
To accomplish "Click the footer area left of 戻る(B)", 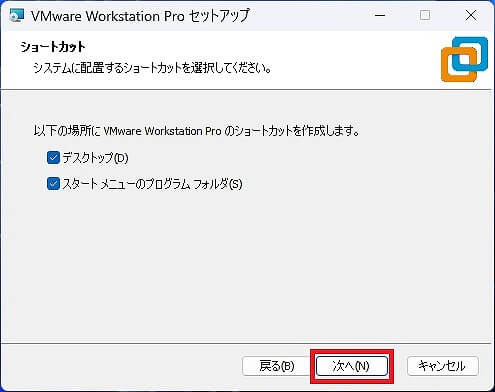I will [x=120, y=366].
